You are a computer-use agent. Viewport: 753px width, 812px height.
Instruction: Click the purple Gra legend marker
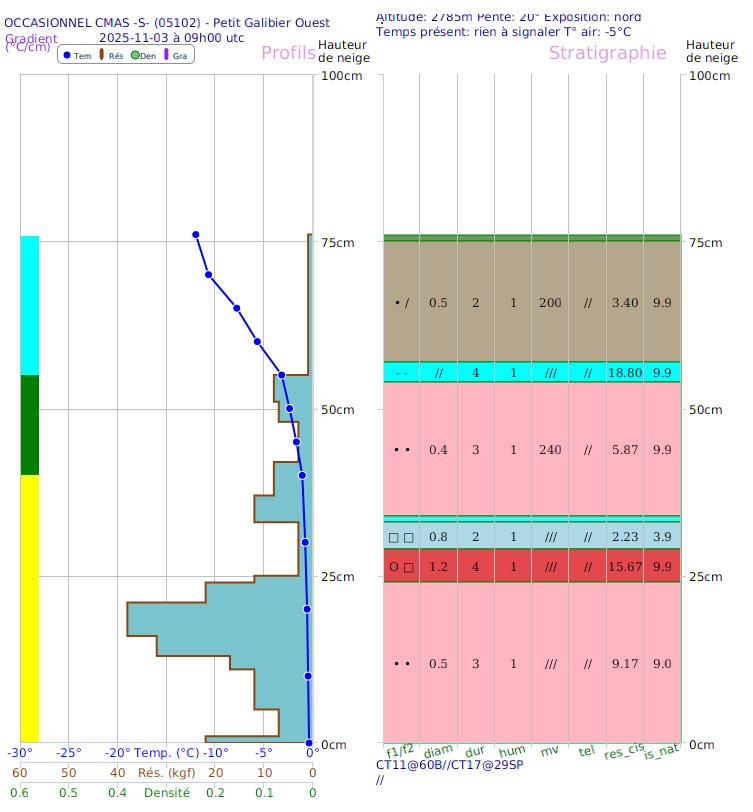pos(167,56)
